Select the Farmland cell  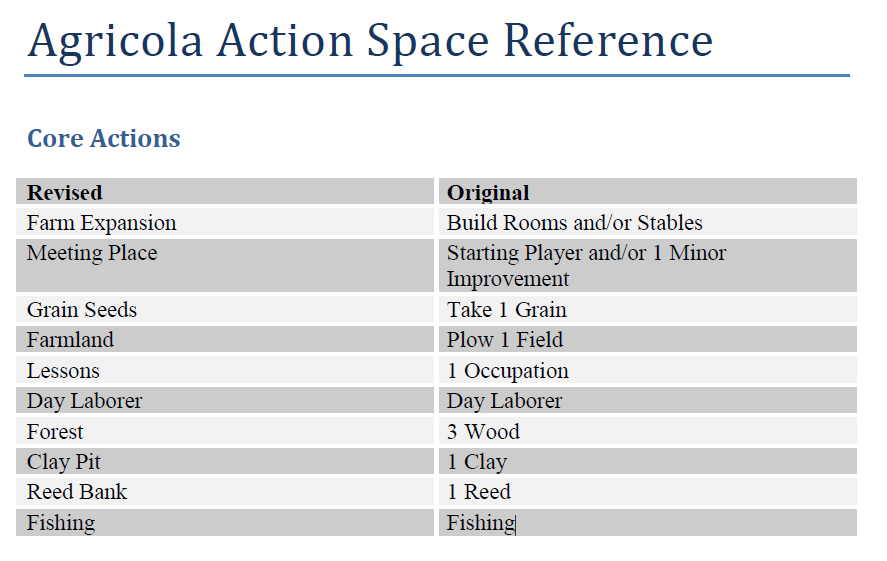click(225, 339)
